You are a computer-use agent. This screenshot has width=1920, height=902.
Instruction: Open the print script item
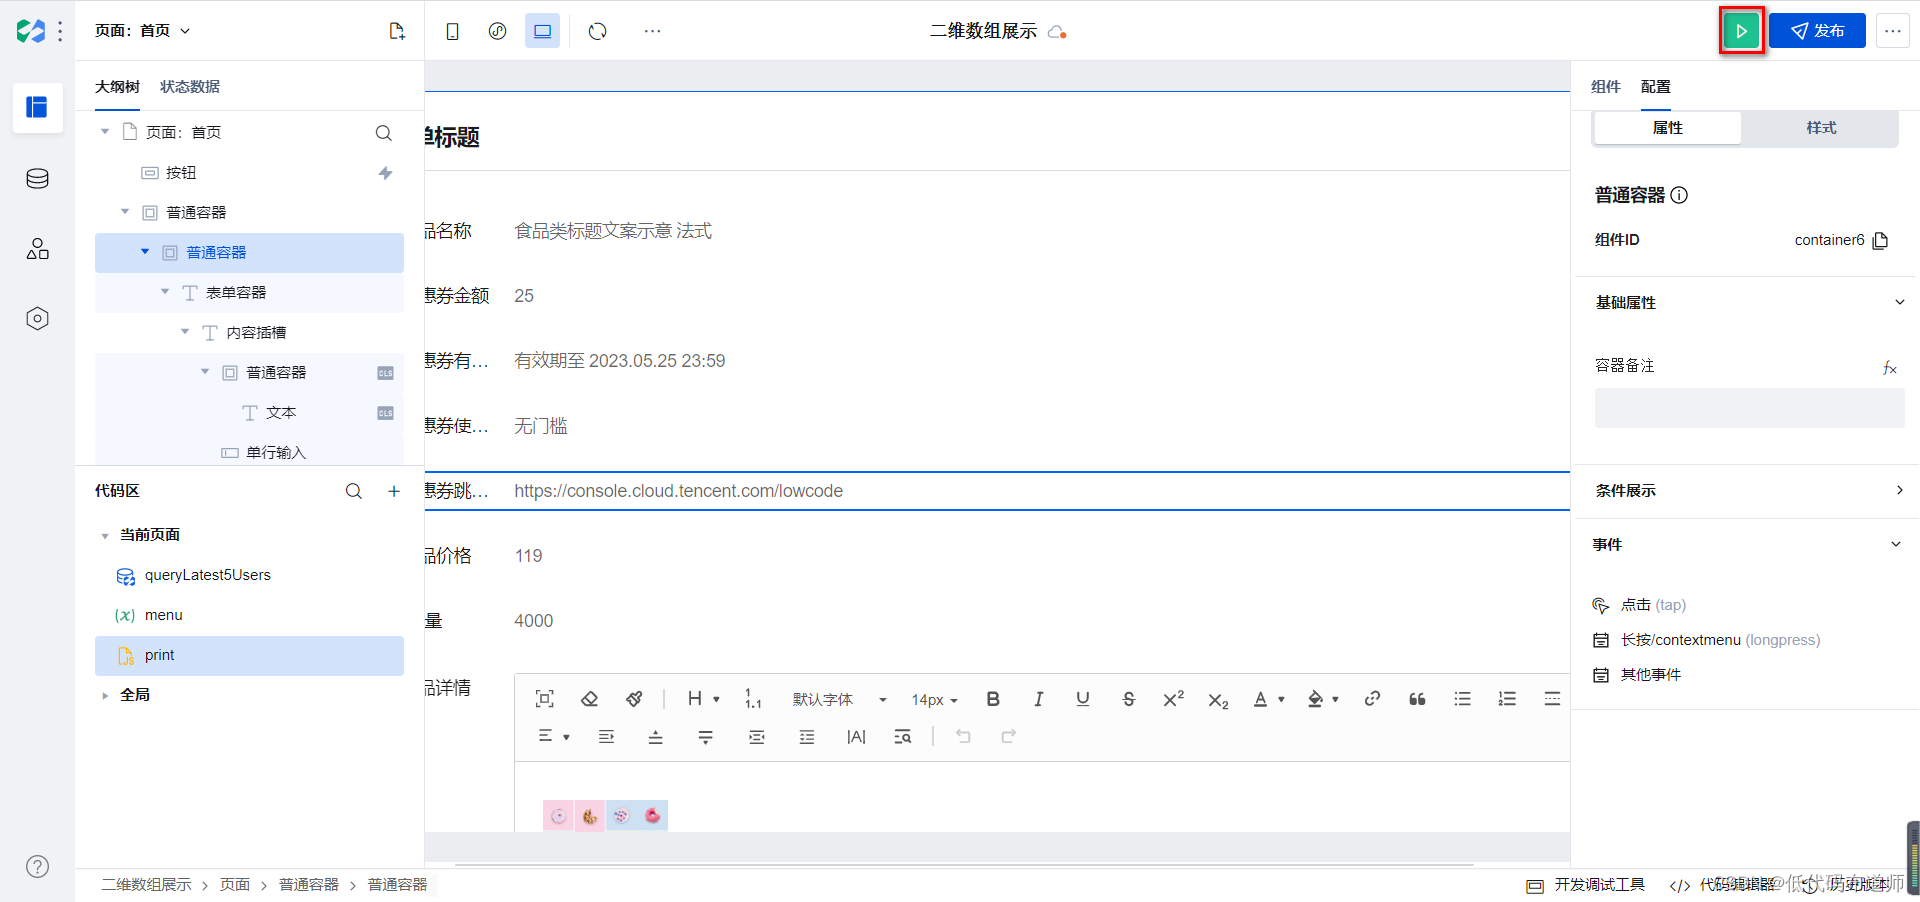(x=249, y=655)
